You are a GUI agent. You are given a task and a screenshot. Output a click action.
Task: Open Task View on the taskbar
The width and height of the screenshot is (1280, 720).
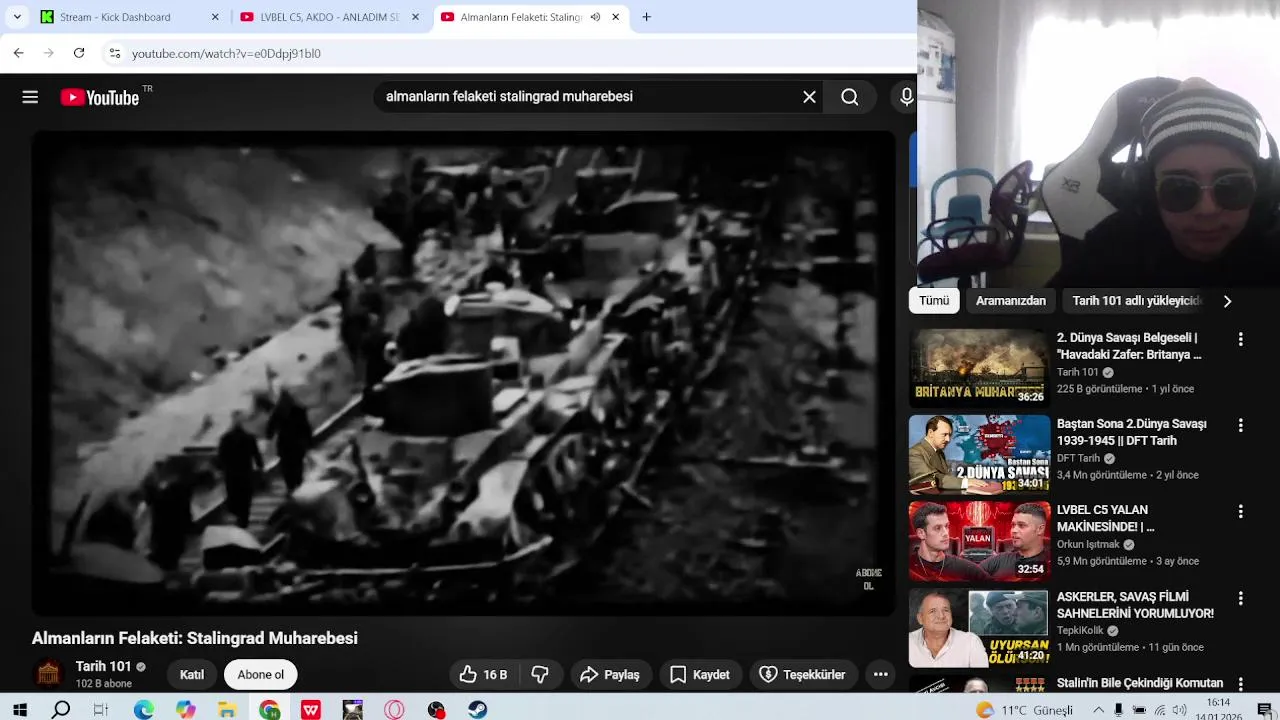coord(101,710)
